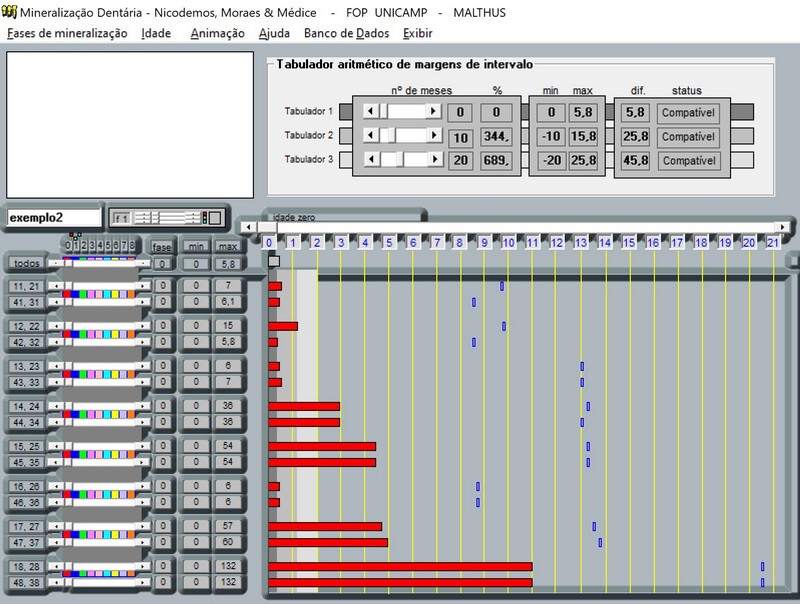
Task: Click right arrow of Tabulador 1 months scrollbar
Action: point(433,112)
